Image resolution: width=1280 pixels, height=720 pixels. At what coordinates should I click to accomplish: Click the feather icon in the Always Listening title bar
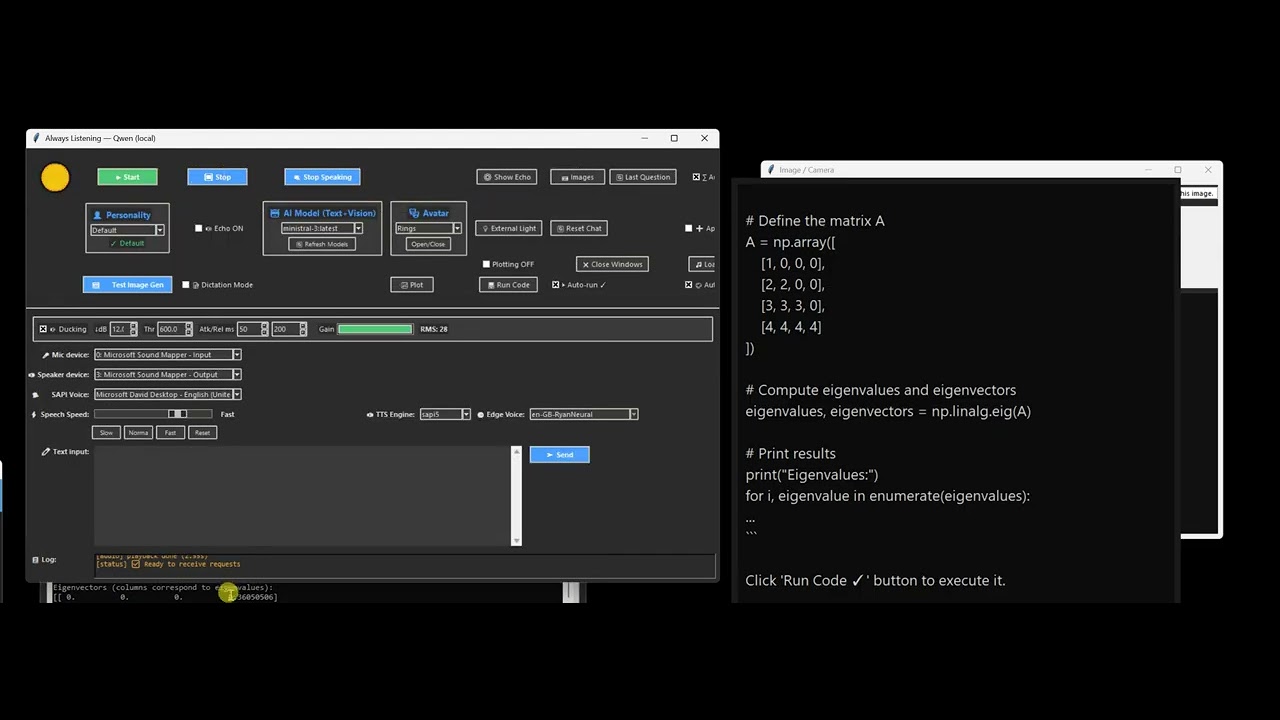[x=36, y=138]
